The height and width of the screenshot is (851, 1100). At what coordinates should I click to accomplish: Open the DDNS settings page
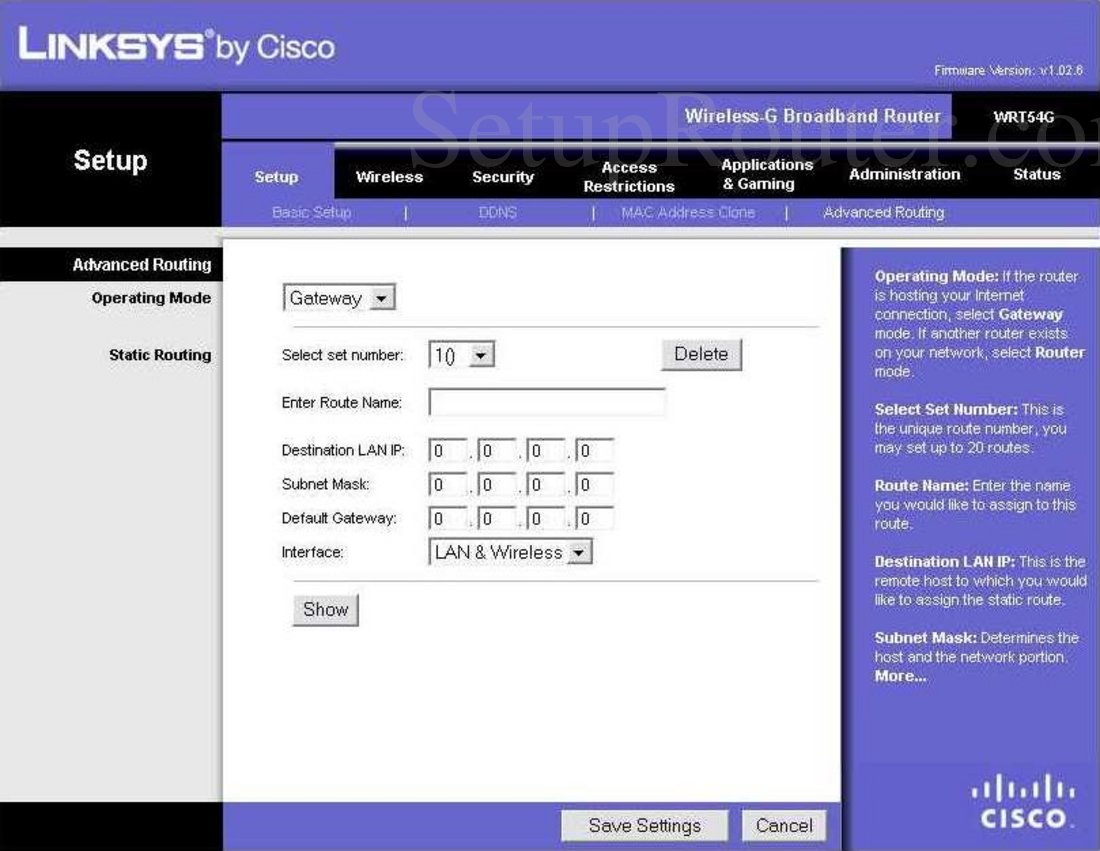pyautogui.click(x=498, y=212)
